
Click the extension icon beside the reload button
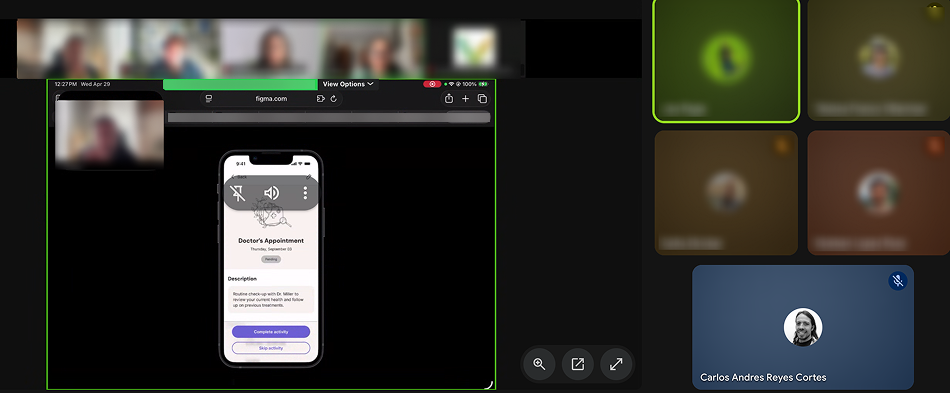[321, 99]
